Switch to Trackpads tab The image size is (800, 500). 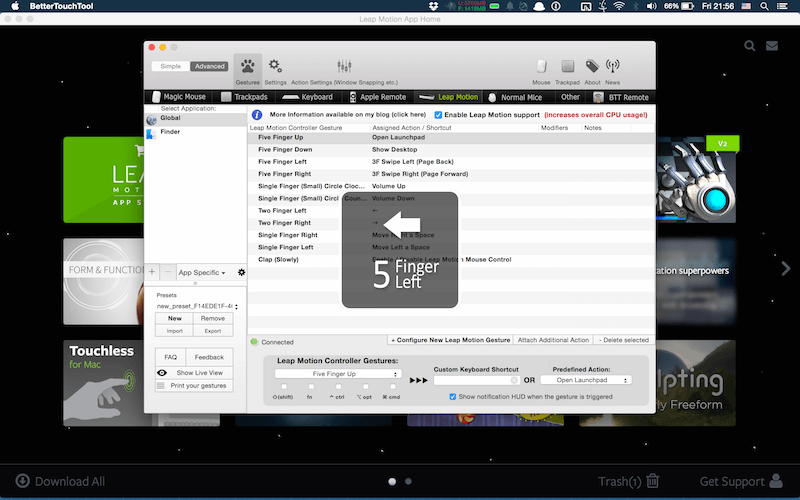(x=244, y=97)
